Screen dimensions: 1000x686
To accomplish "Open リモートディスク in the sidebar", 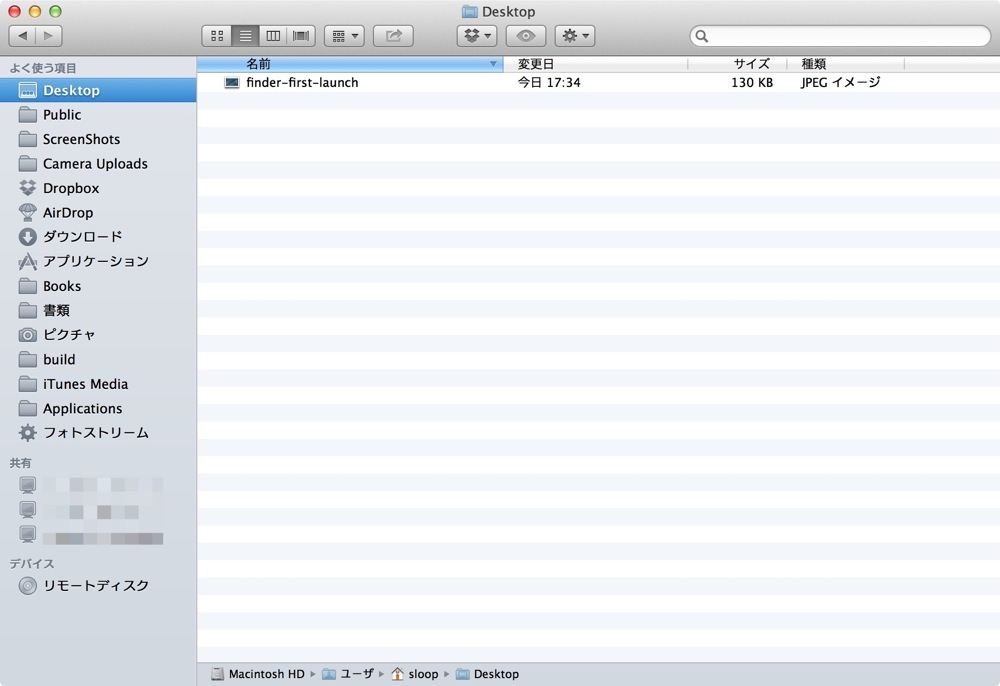I will coord(98,585).
